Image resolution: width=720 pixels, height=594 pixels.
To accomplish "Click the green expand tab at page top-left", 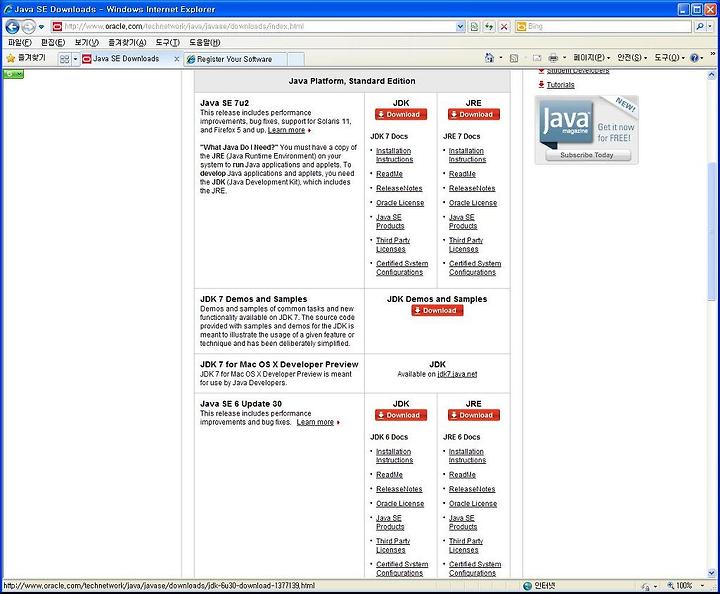I will (x=13, y=74).
